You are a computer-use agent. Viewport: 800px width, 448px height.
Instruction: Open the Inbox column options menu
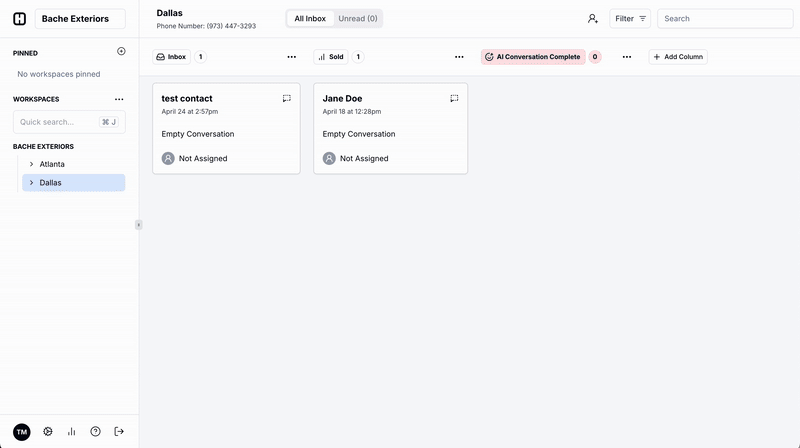292,57
